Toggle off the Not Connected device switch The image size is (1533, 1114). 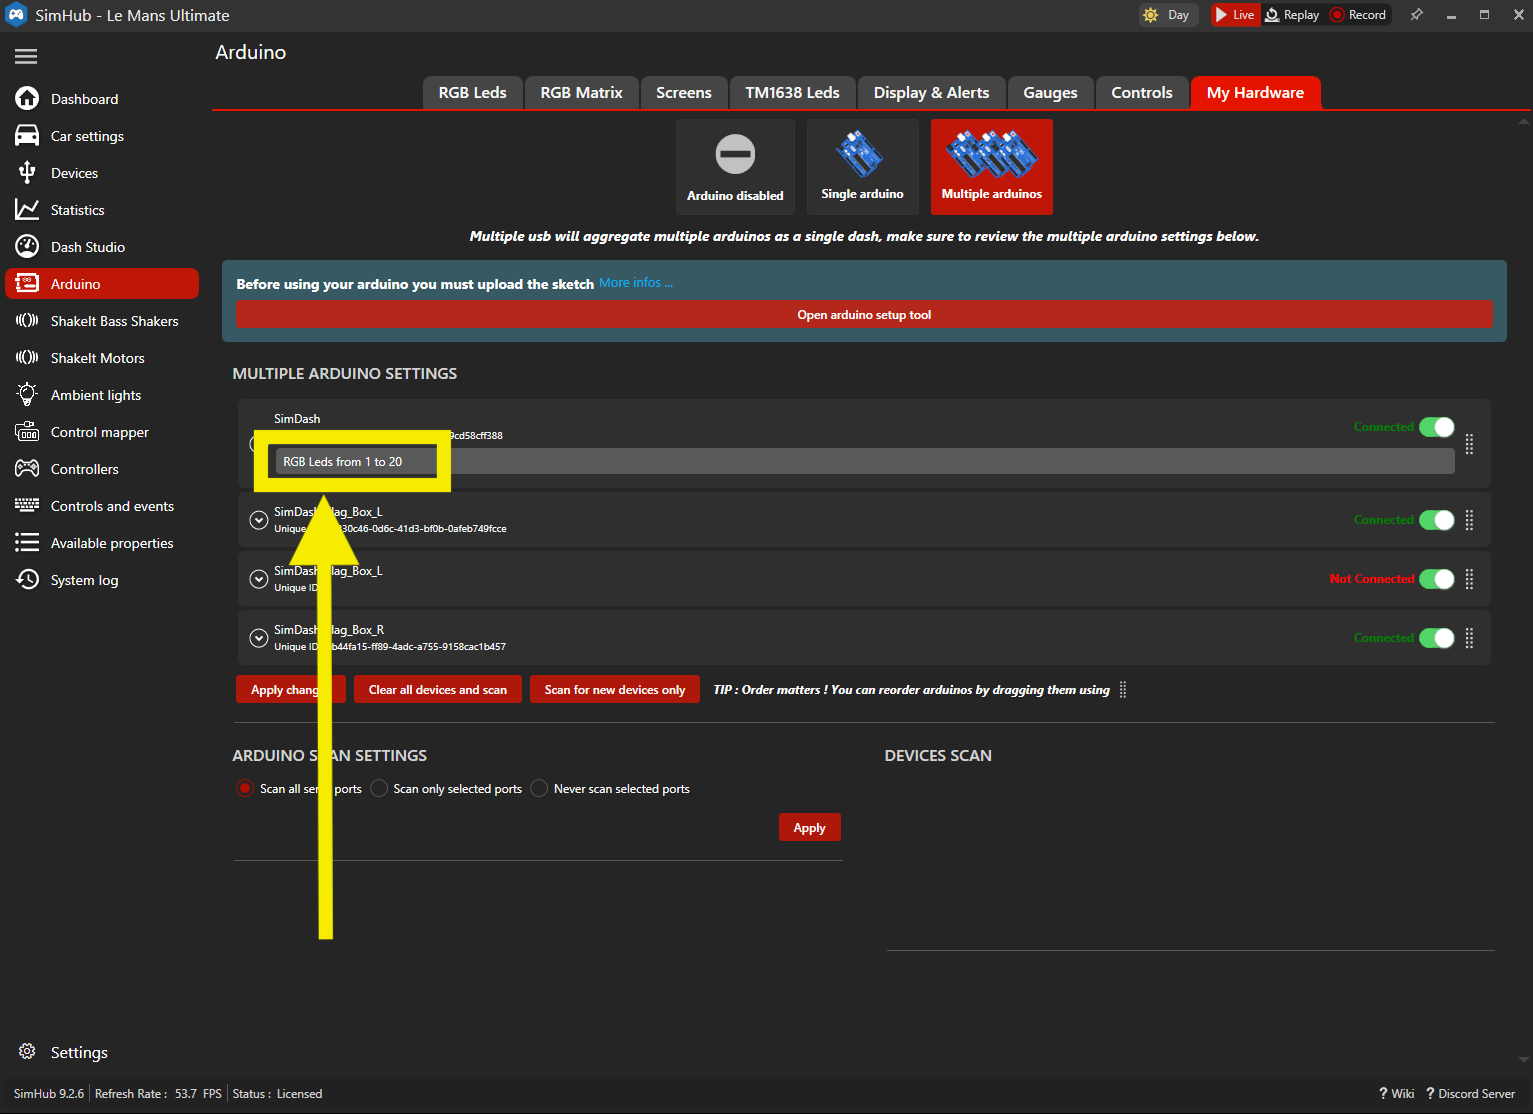[x=1437, y=579]
